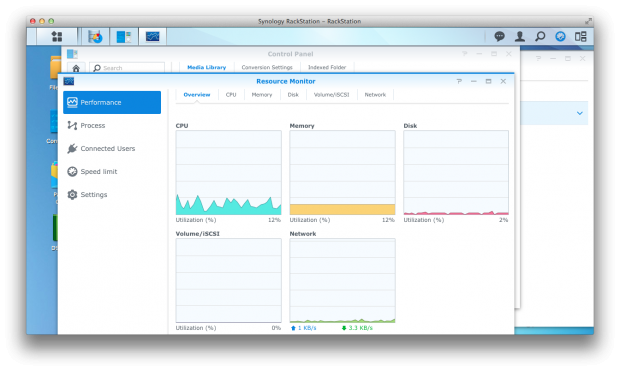The width and height of the screenshot is (620, 371).
Task: Open Media Library tab in Control Panel
Action: [206, 68]
